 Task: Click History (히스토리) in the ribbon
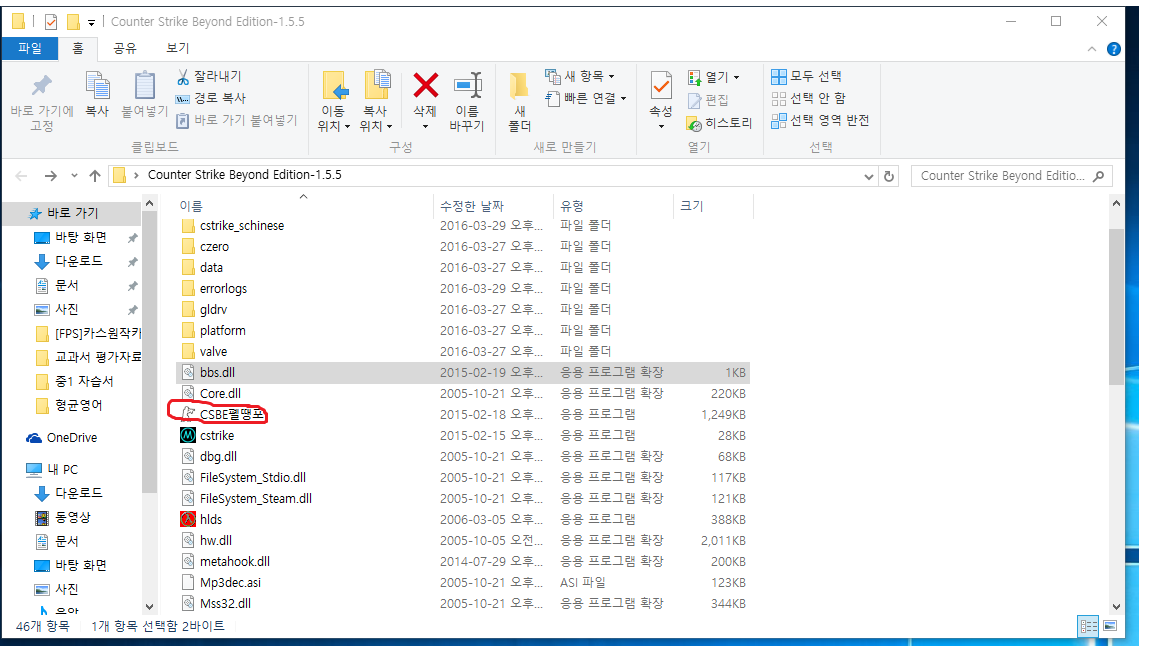719,123
